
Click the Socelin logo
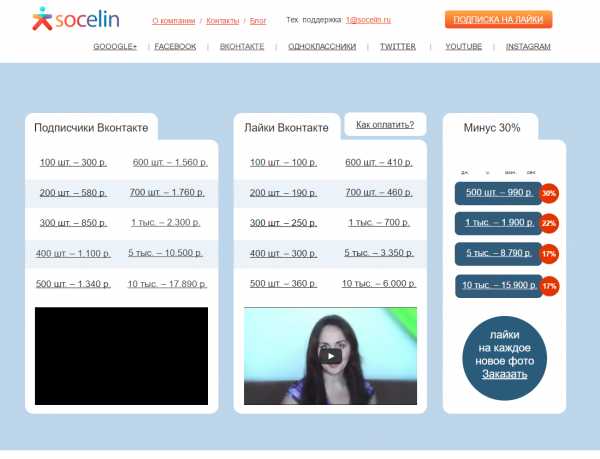(75, 19)
